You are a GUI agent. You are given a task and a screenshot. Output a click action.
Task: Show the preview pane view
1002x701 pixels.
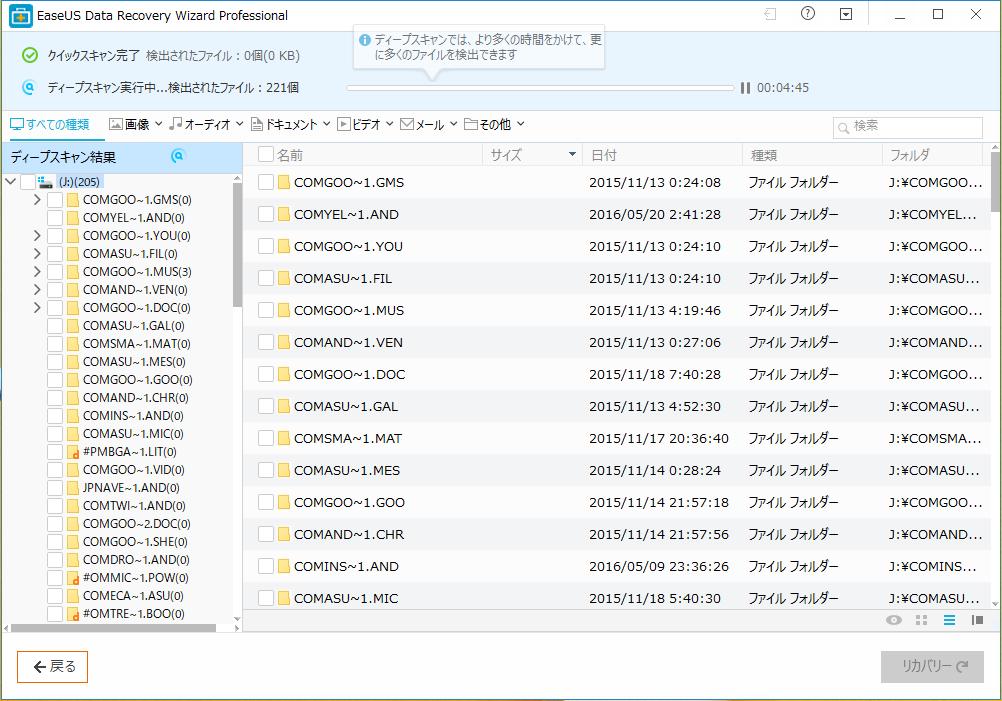pos(977,620)
